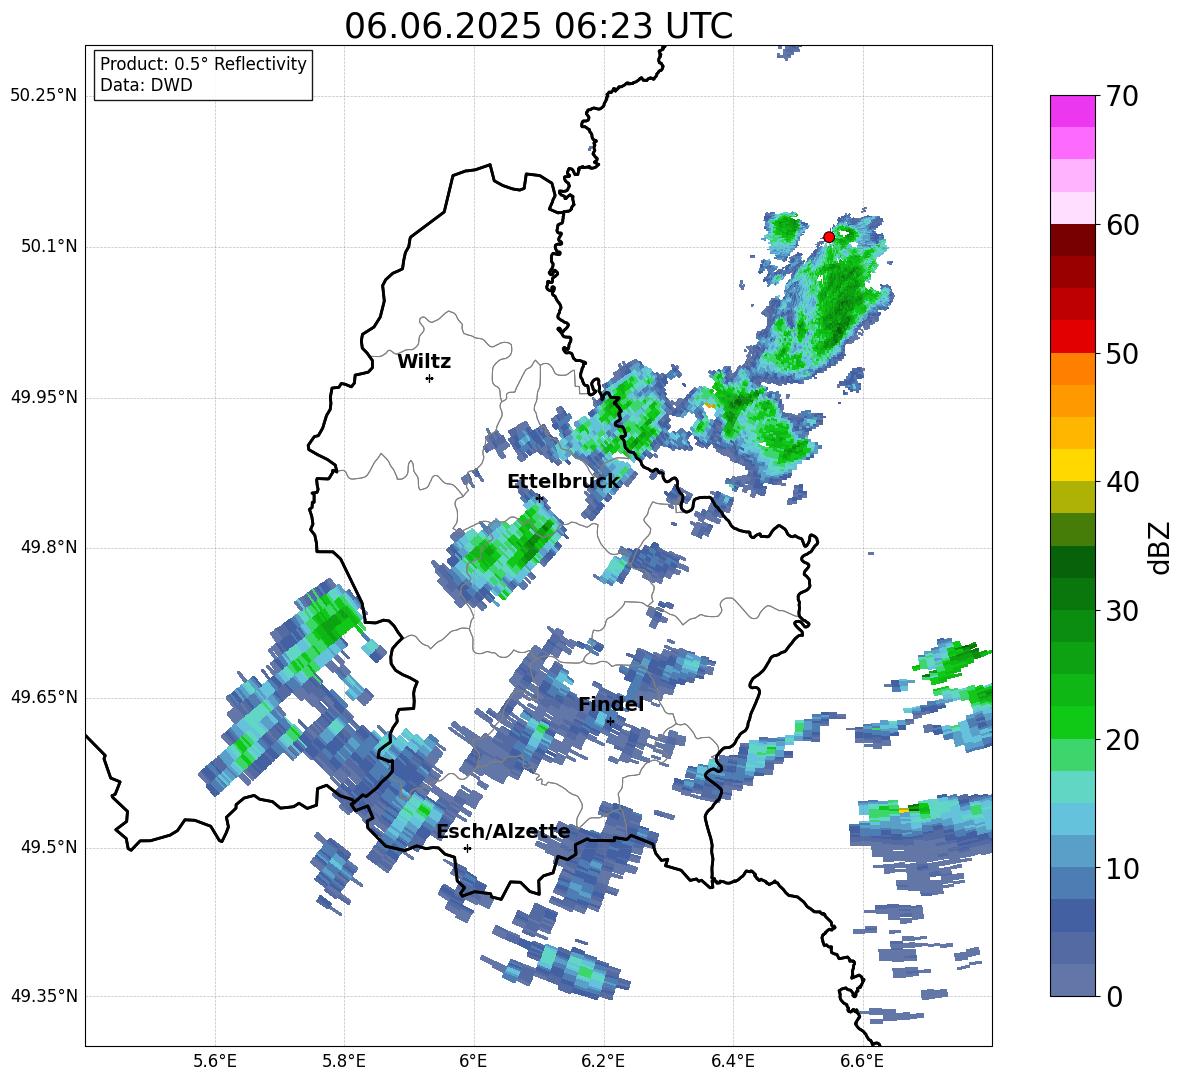Click the 5.8°E longitude label
Image resolution: width=1184 pixels, height=1081 pixels.
click(x=344, y=1061)
